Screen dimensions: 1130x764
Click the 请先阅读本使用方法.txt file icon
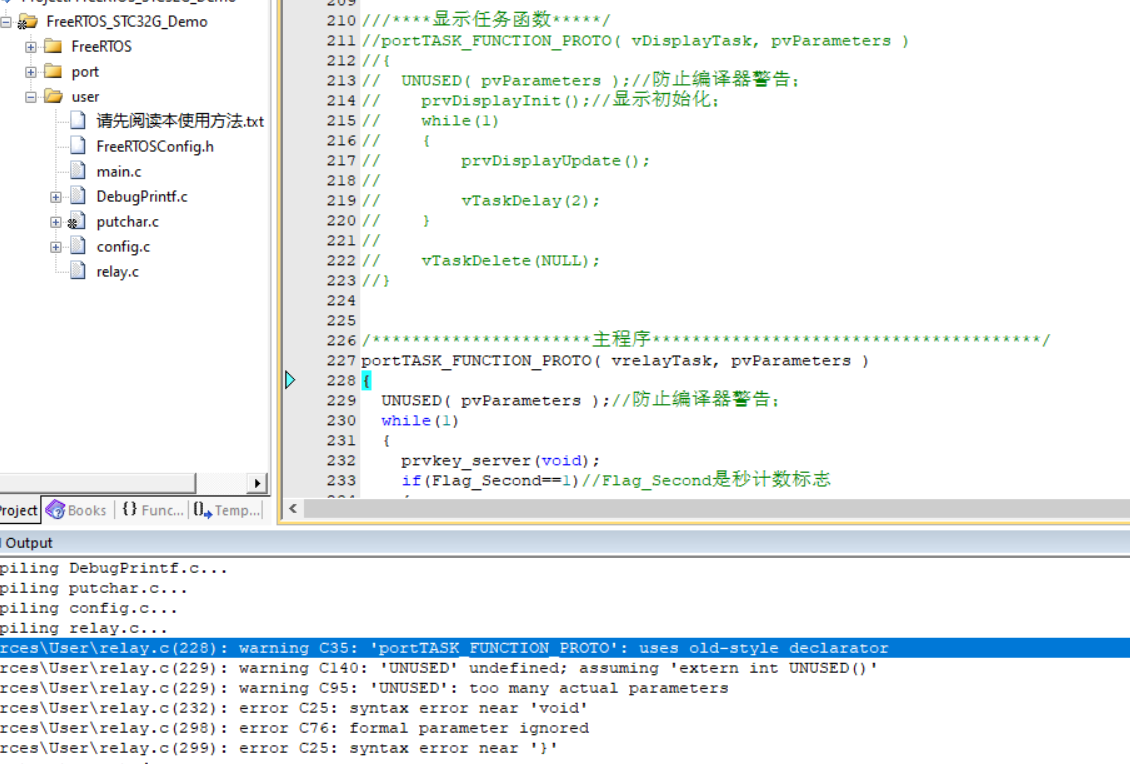pos(78,120)
